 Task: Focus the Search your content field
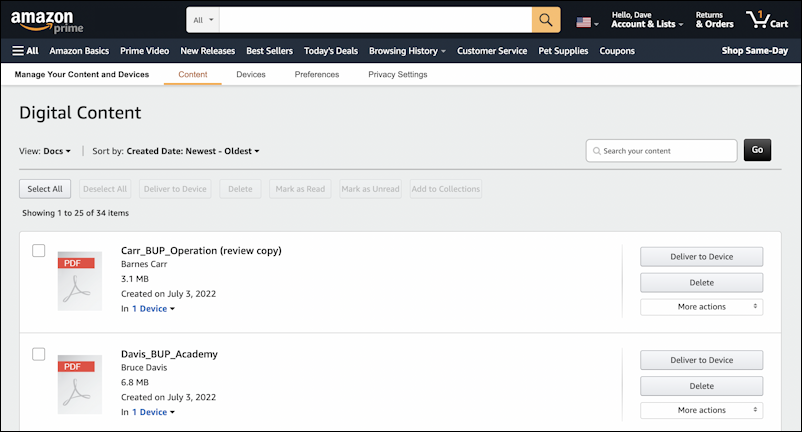661,151
